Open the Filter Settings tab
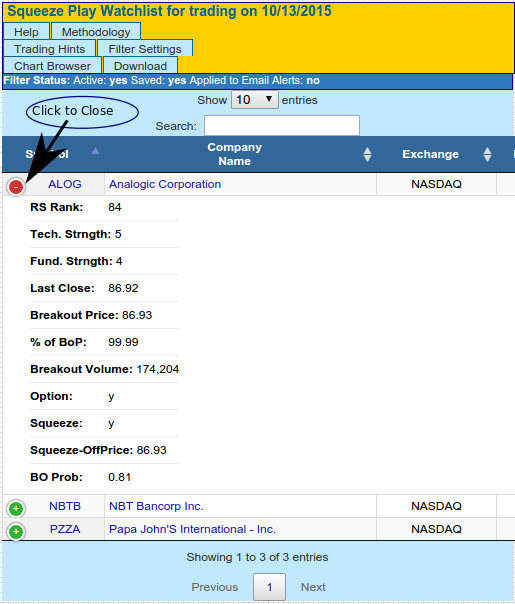Screen dimensions: 515x604 click(145, 49)
